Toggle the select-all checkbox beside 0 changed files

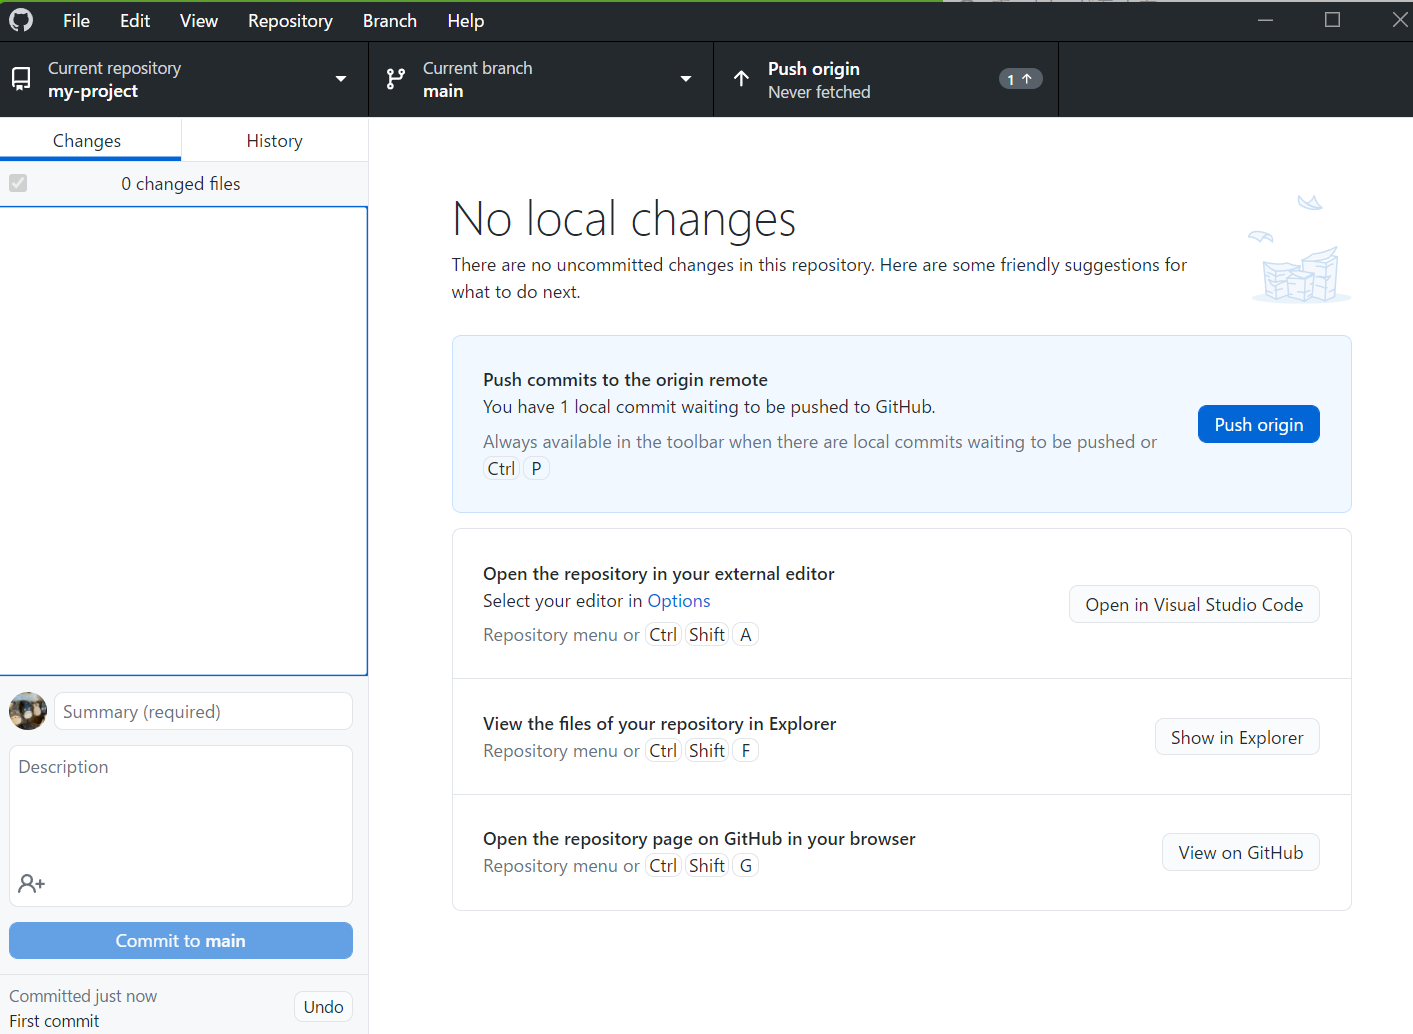coord(17,183)
